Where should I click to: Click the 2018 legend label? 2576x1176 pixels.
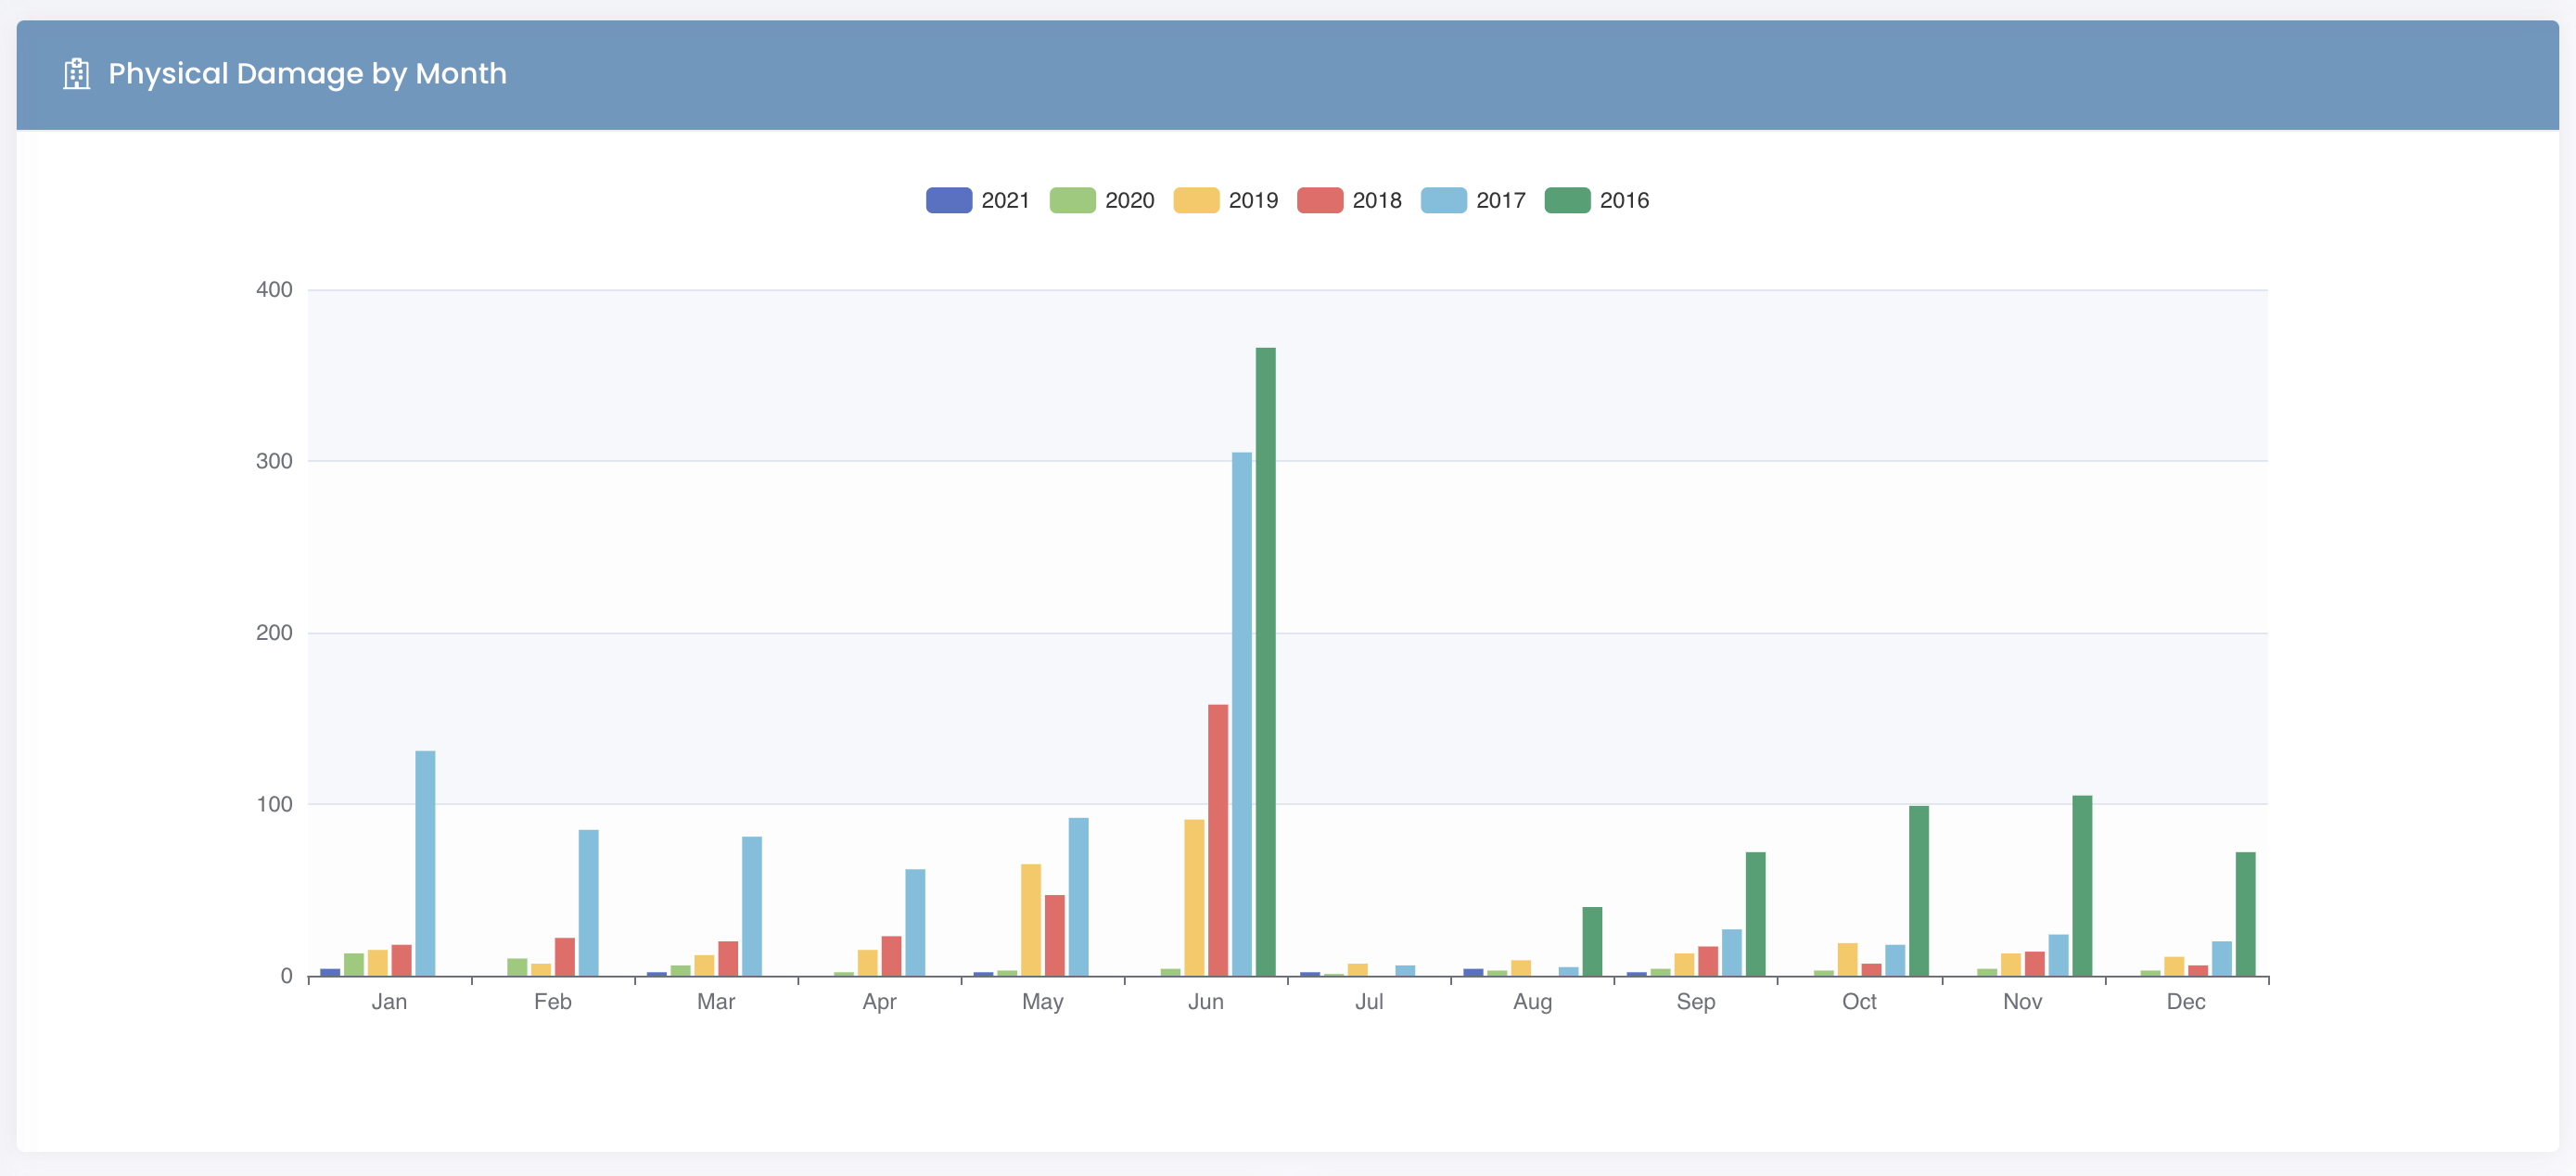click(x=1377, y=200)
